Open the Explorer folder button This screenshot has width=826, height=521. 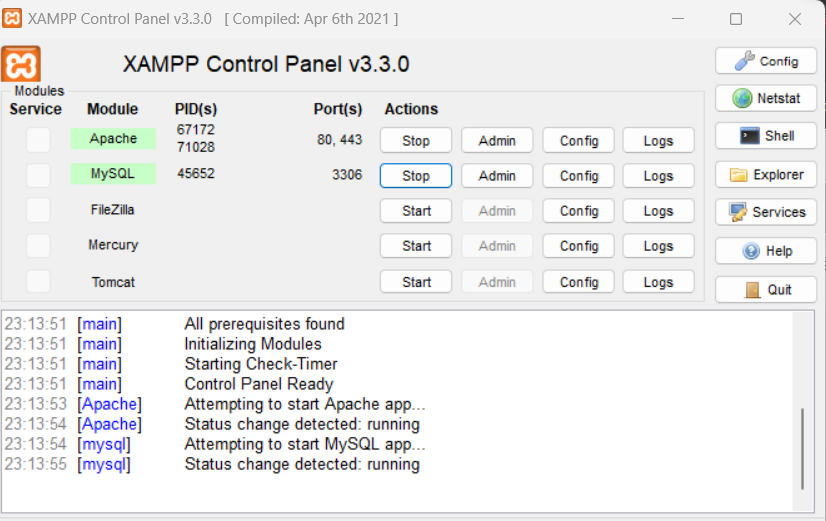766,175
